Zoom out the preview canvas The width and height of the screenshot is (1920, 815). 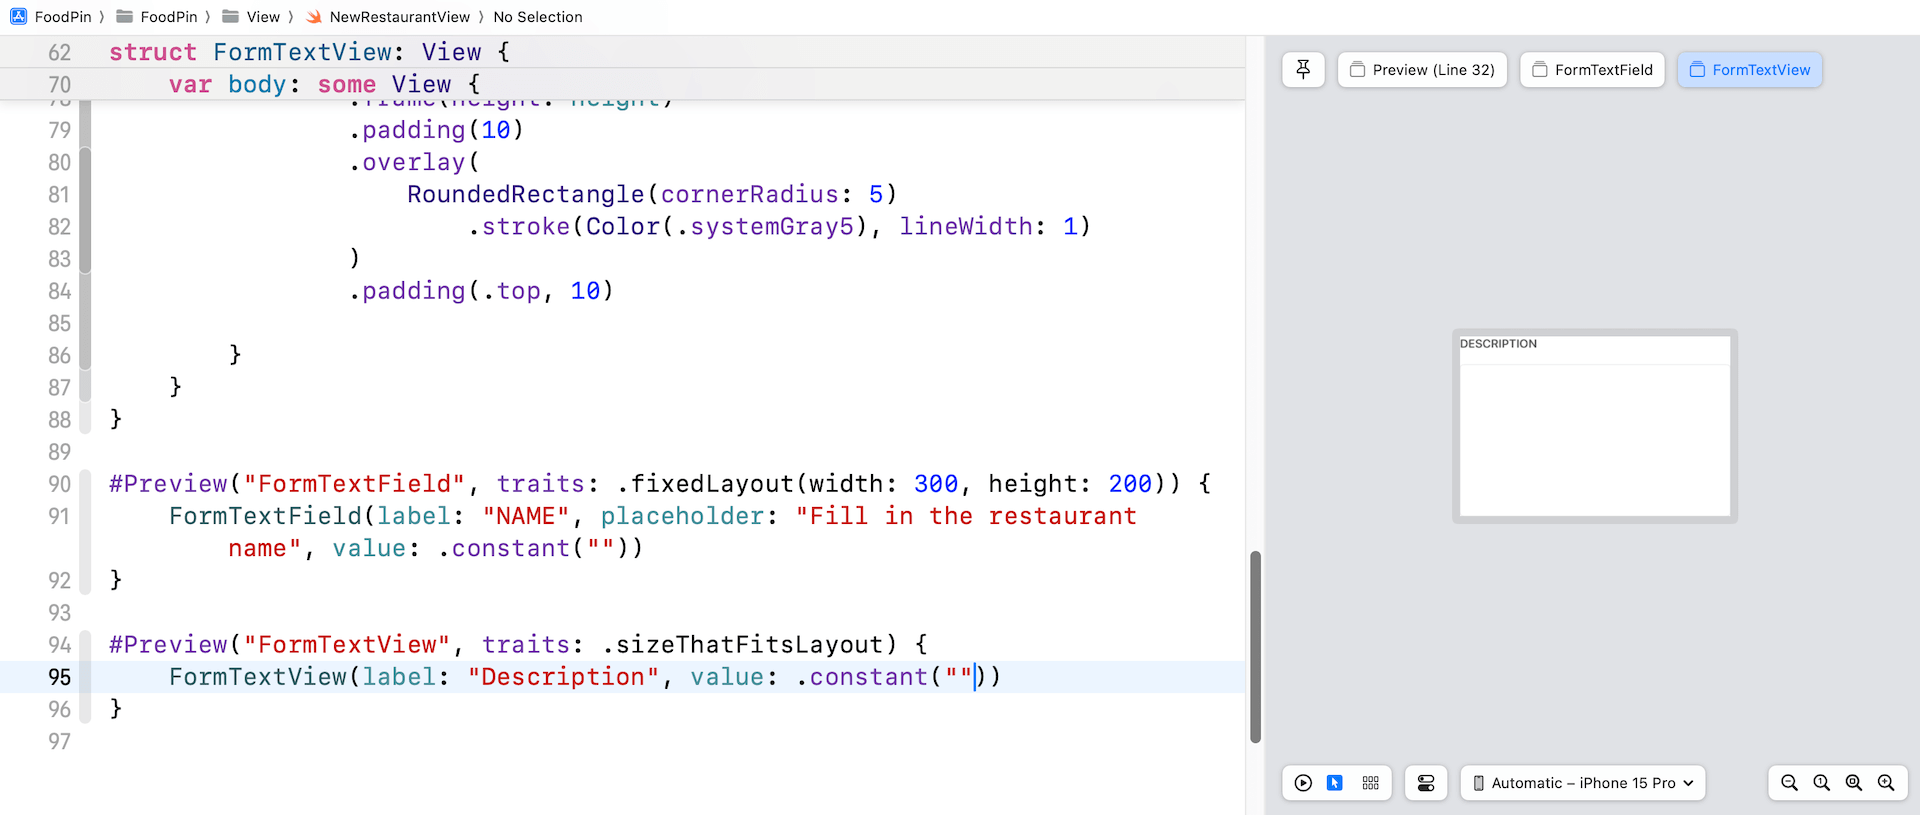point(1790,783)
